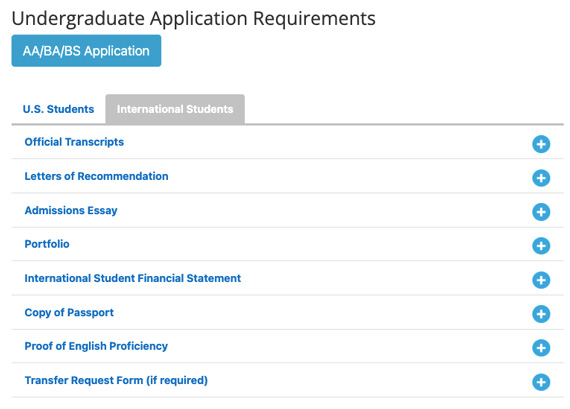Screen dimensions: 570x409
Task: Click plus icon for Proof of English Proficiency
Action: click(541, 348)
